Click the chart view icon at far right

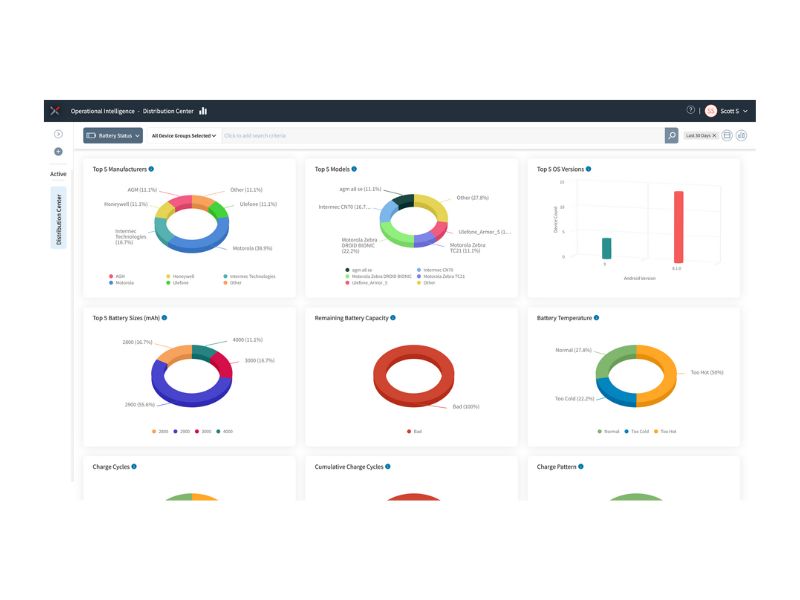742,135
